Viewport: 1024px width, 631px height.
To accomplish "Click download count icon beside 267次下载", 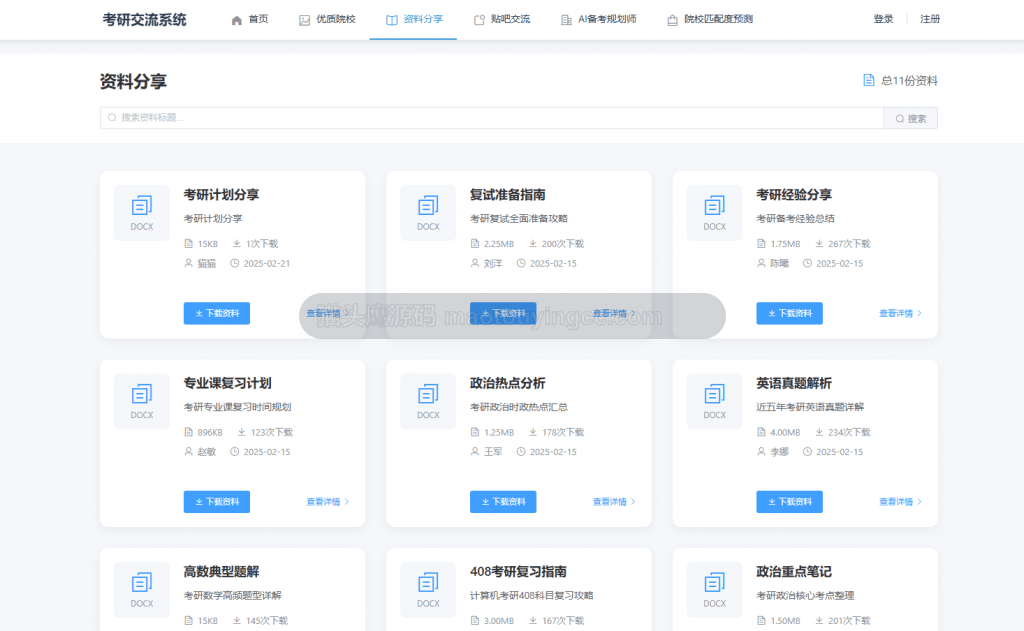I will [x=819, y=244].
